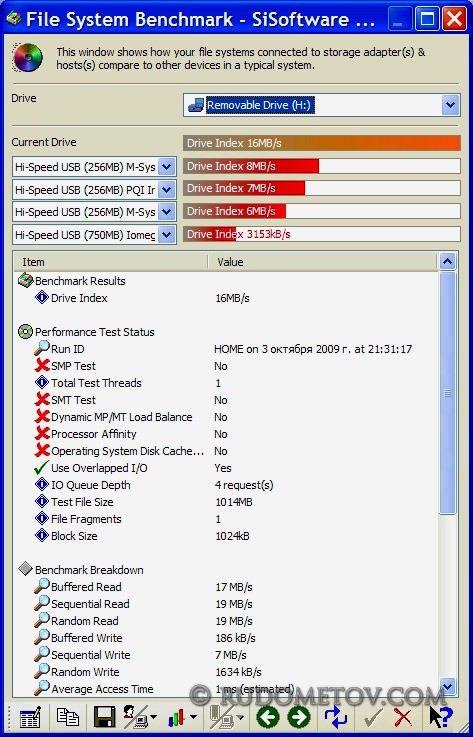473x737 pixels.
Task: Click the blue refresh arrows icon
Action: [336, 717]
